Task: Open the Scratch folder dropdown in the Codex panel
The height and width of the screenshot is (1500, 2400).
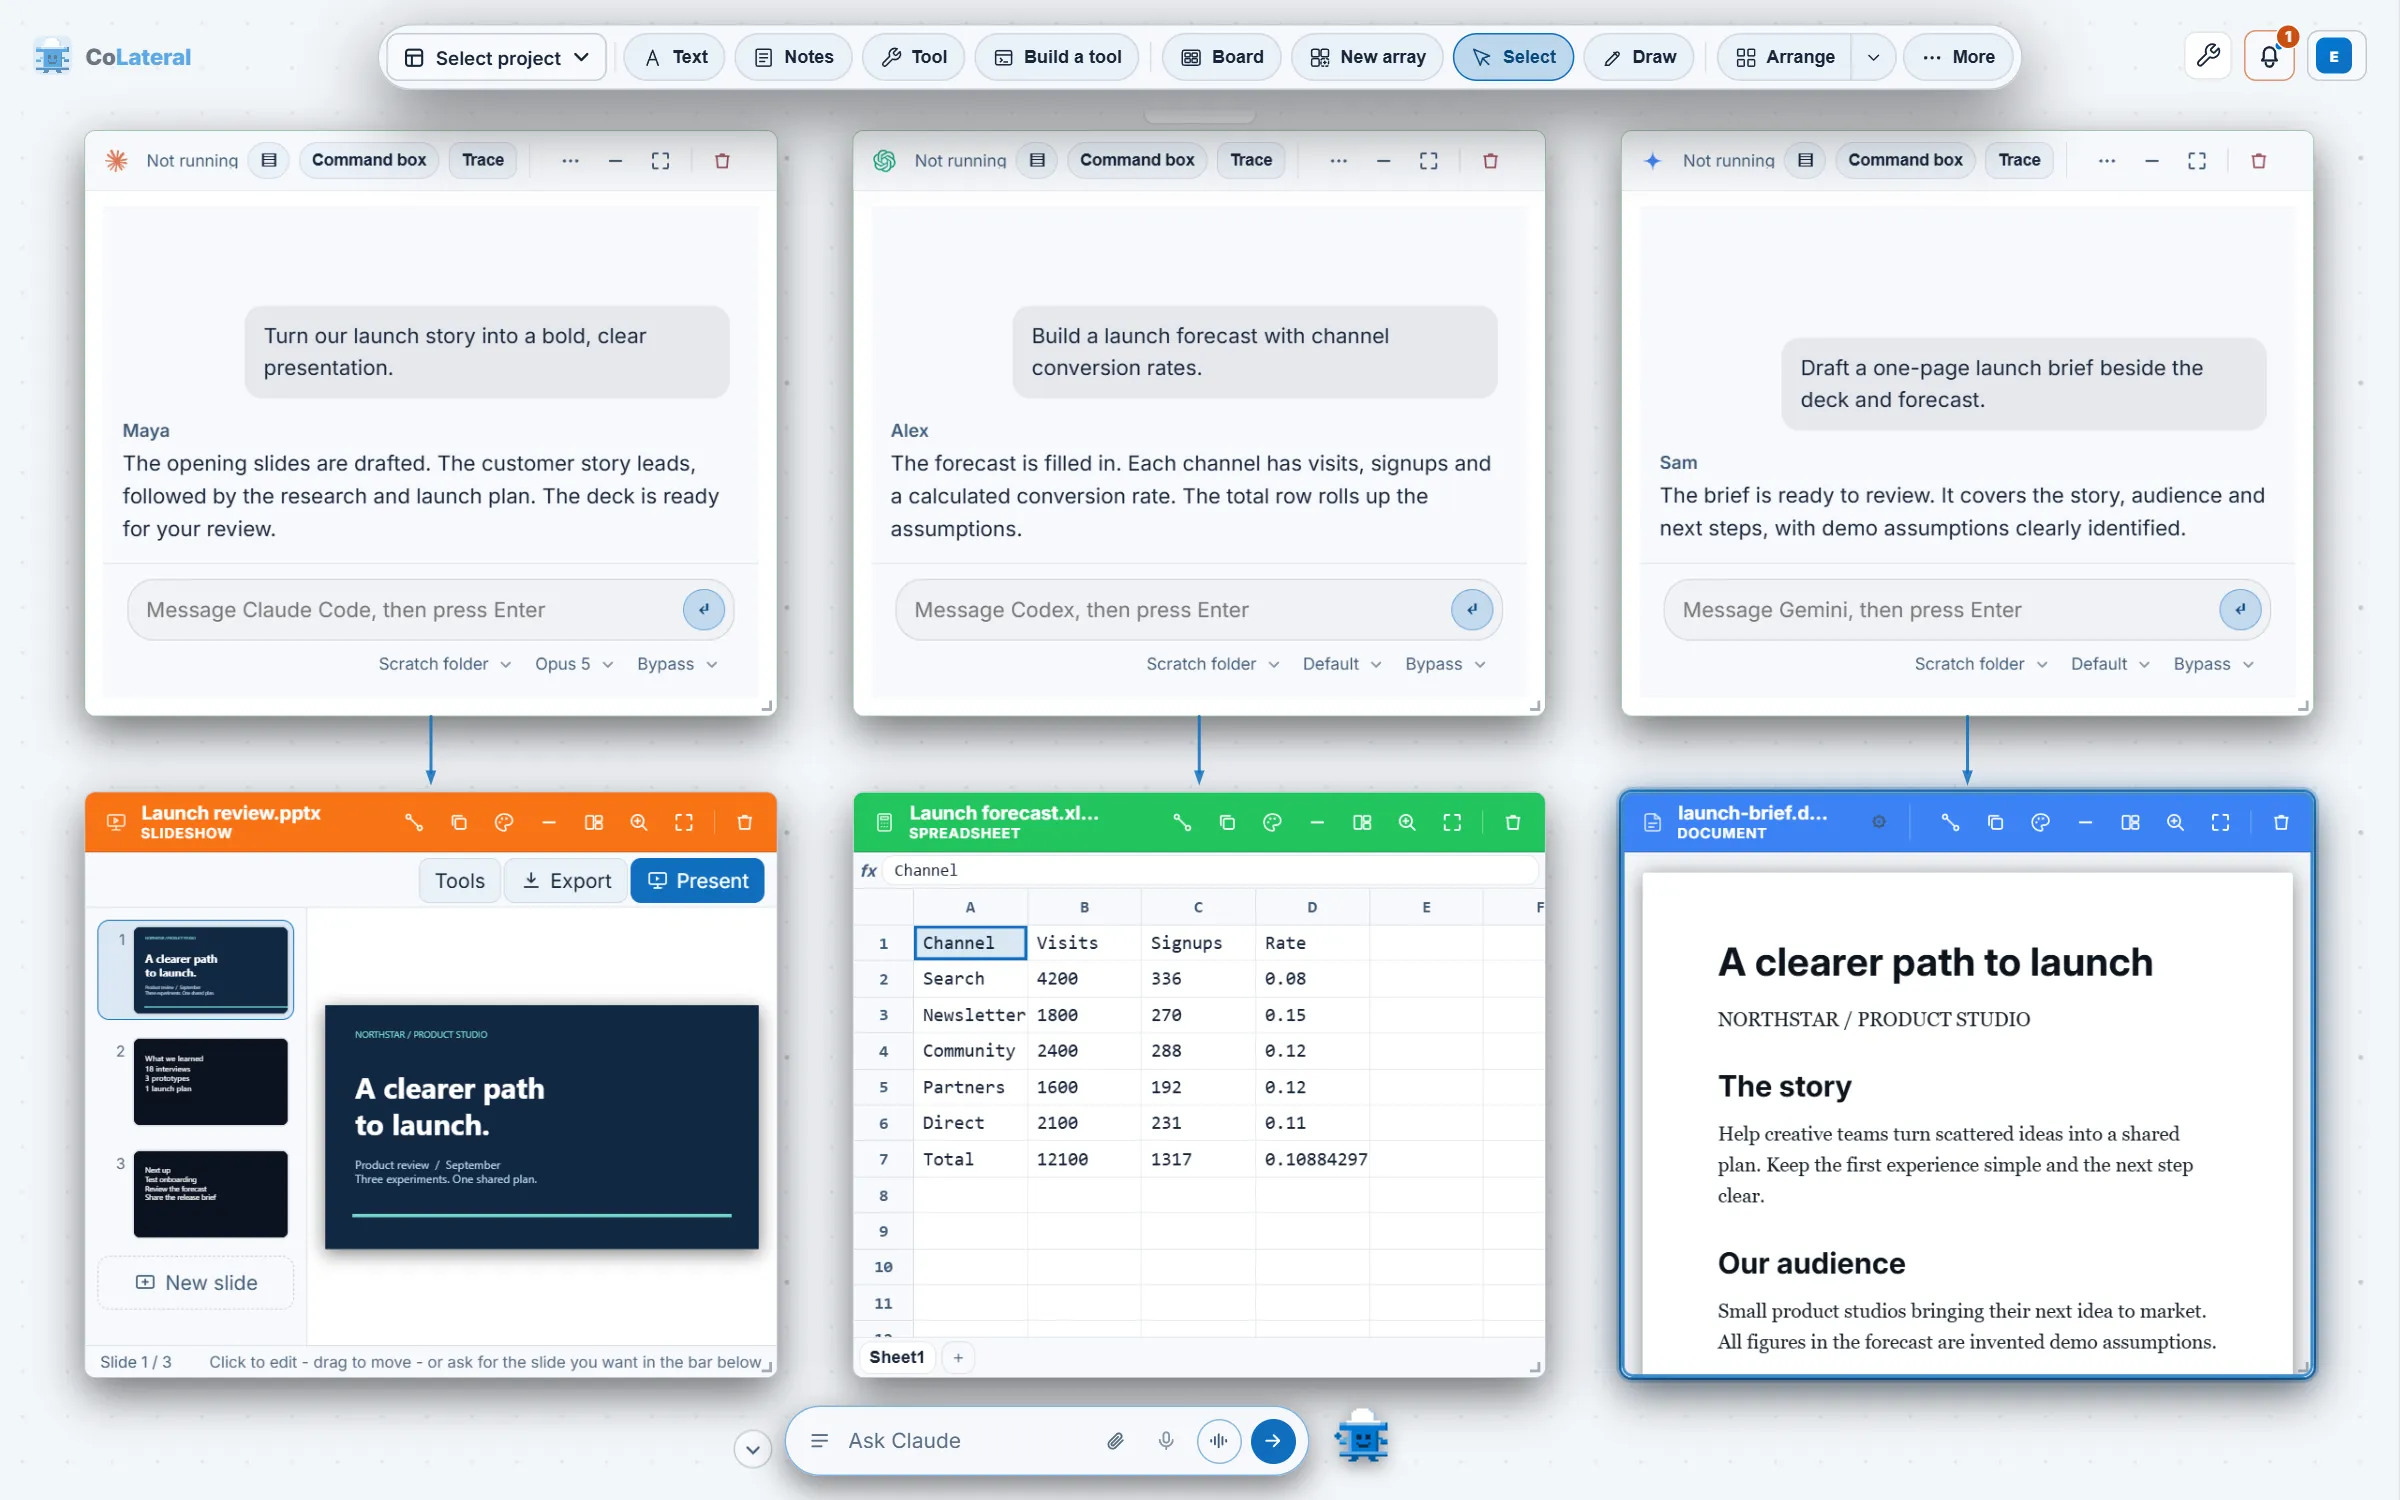Action: pos(1212,664)
